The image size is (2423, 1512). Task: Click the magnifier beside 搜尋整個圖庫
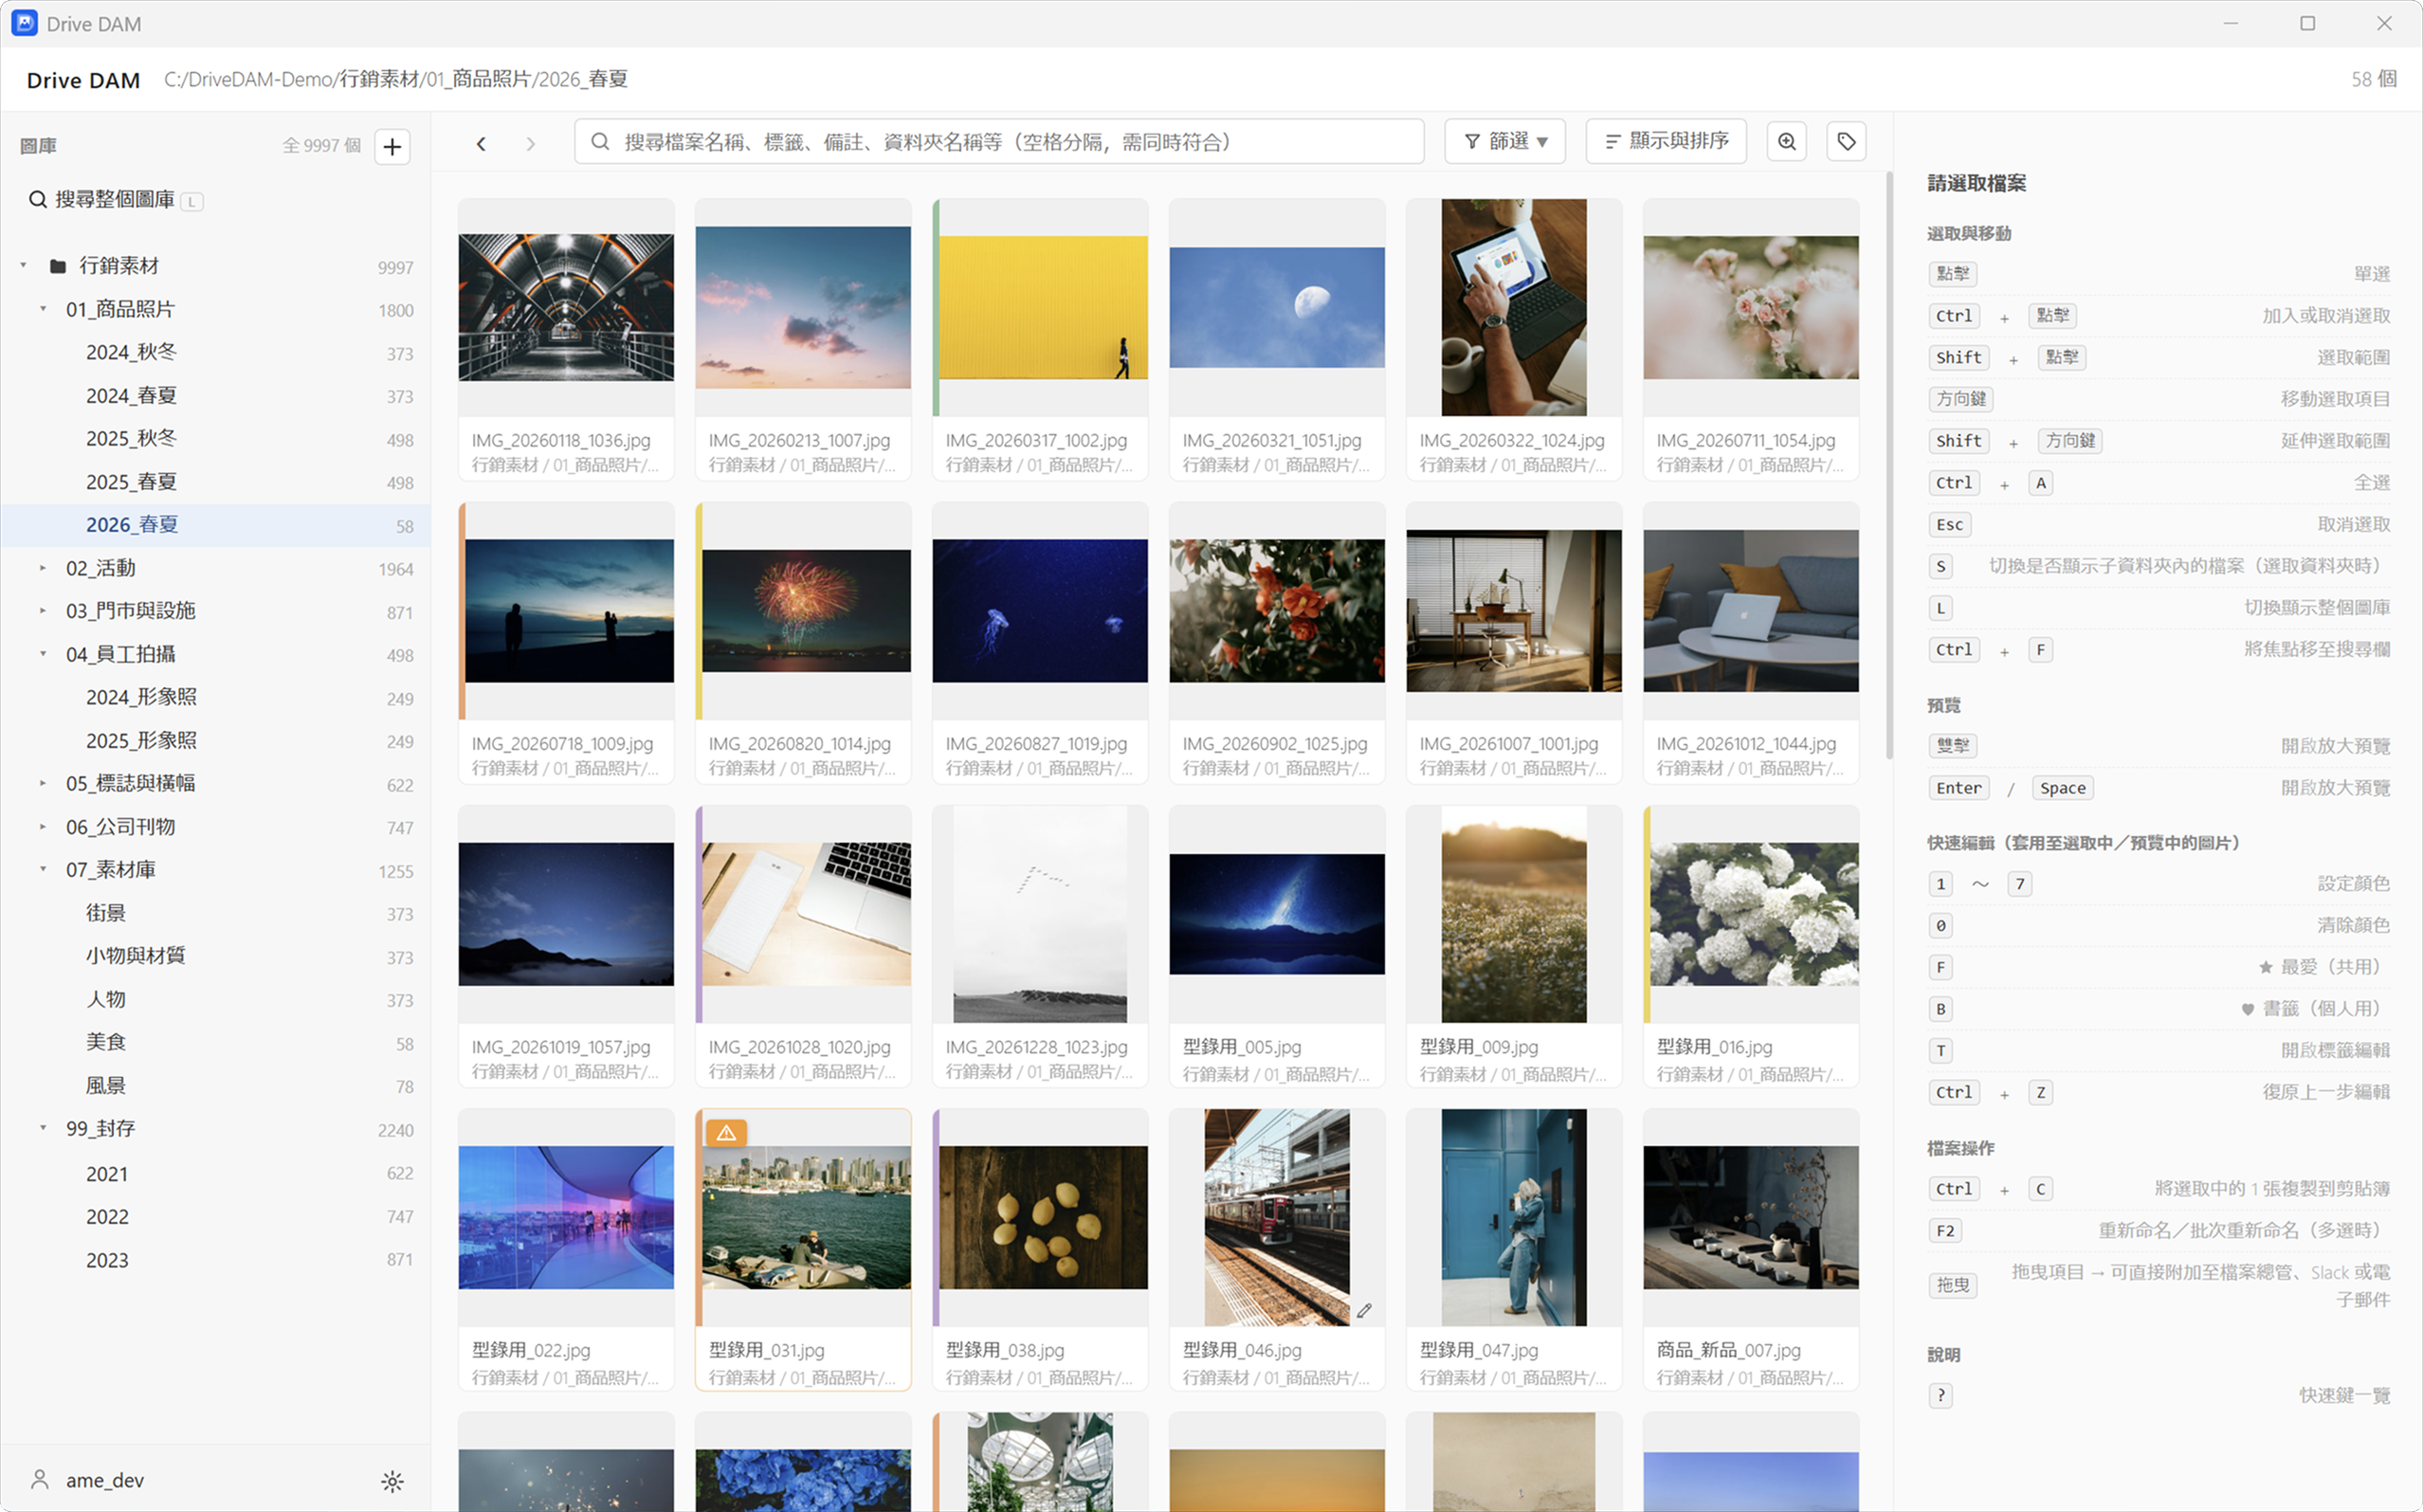click(x=38, y=200)
